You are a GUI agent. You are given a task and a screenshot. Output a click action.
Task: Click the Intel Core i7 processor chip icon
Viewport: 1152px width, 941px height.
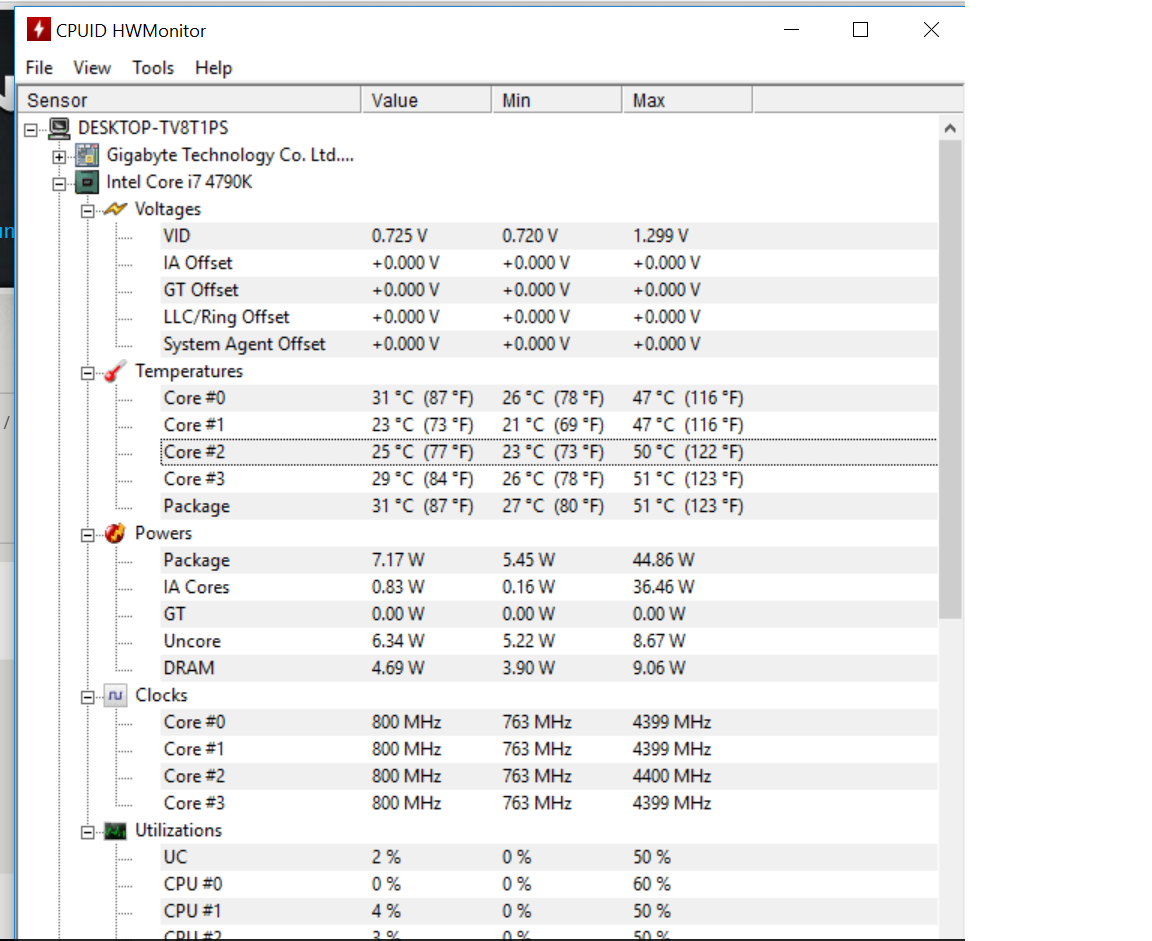pyautogui.click(x=87, y=182)
